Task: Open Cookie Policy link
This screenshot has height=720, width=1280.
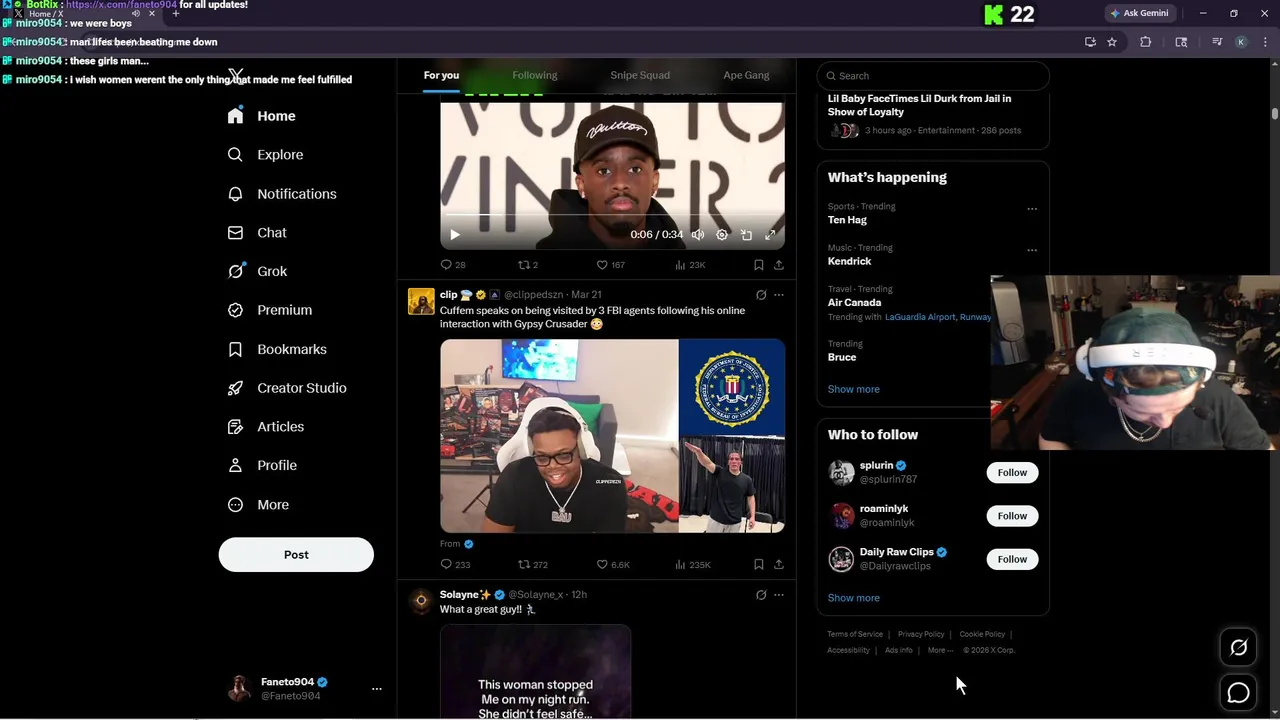Action: click(982, 634)
